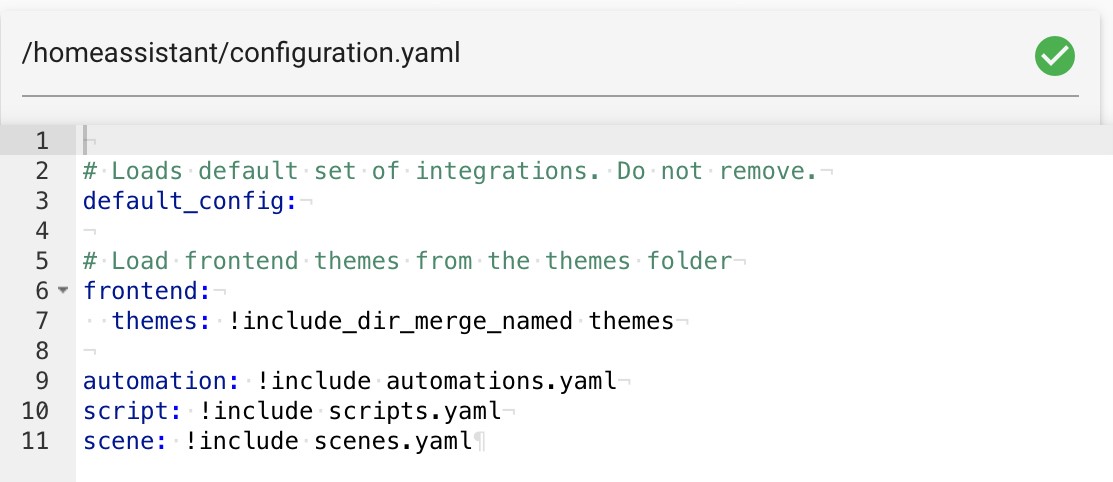Place cursor on the default_config: key

[x=190, y=201]
